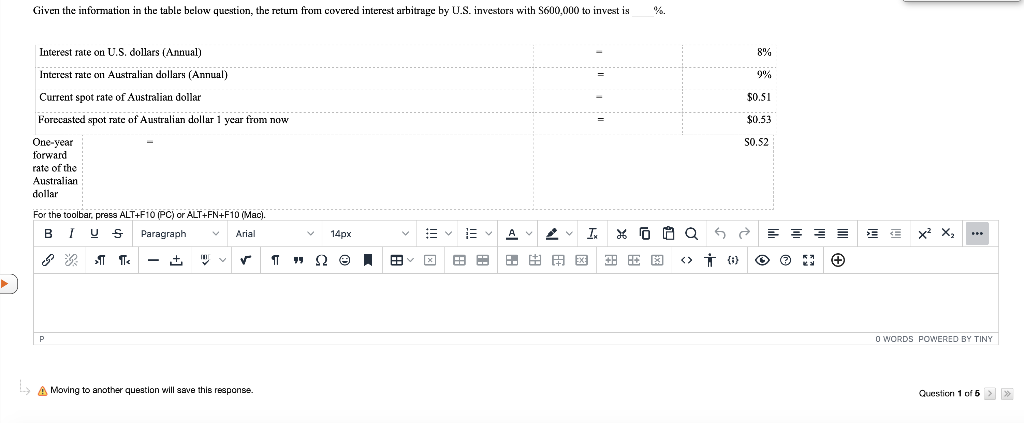
Task: Open the special characters Omega picker
Action: tap(321, 260)
